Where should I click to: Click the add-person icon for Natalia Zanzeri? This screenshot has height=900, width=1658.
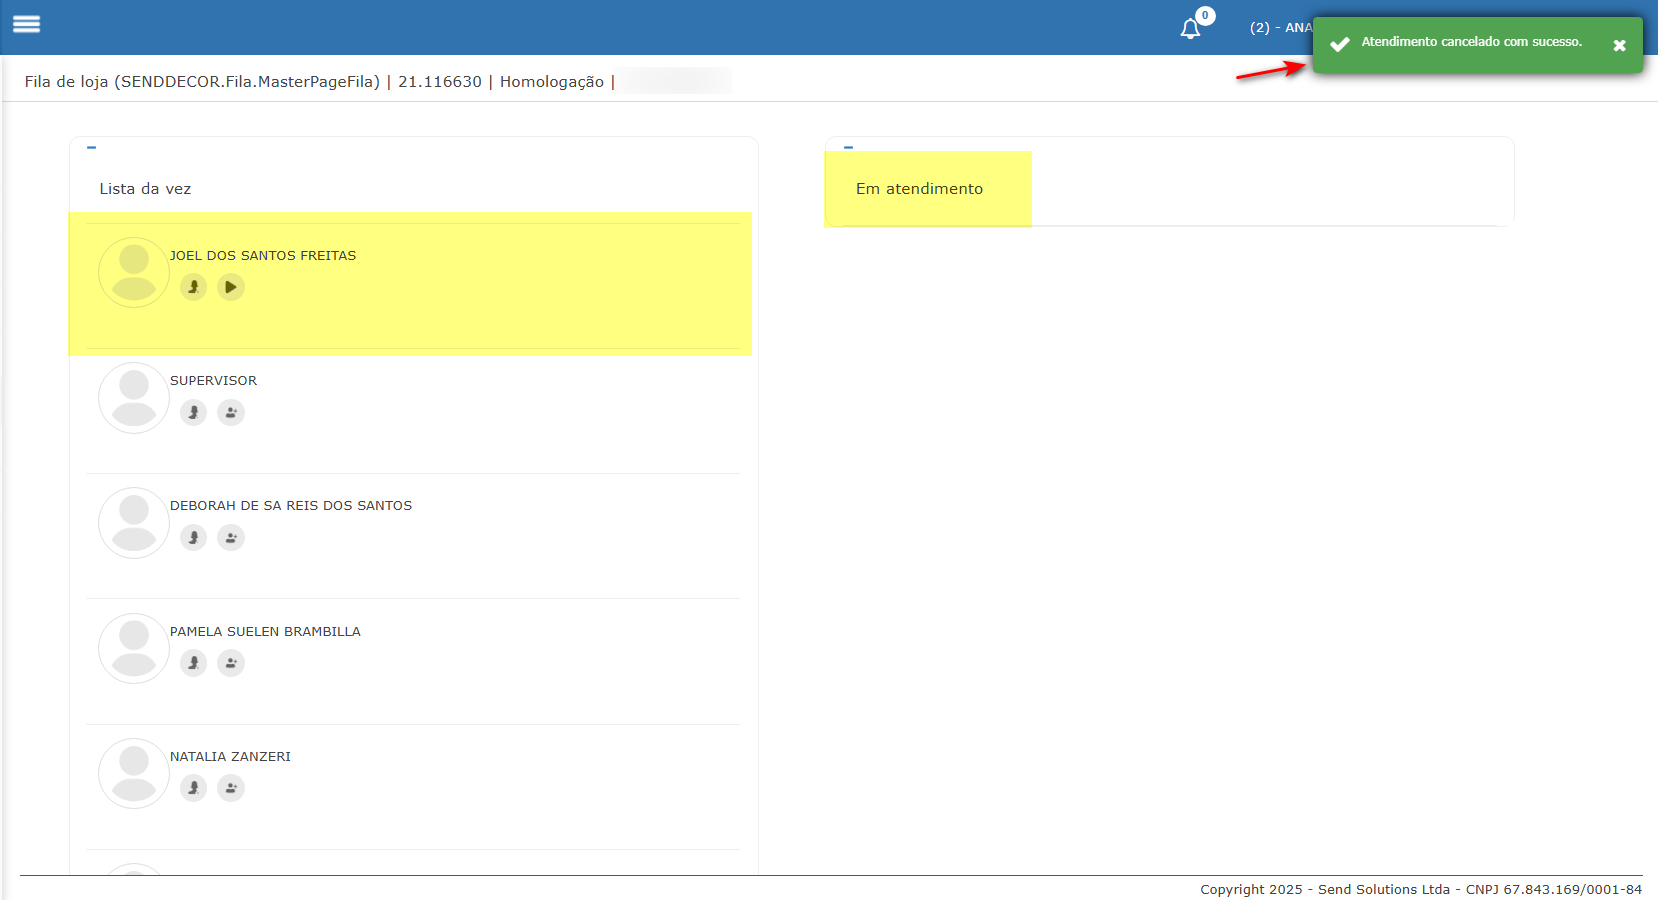point(231,788)
